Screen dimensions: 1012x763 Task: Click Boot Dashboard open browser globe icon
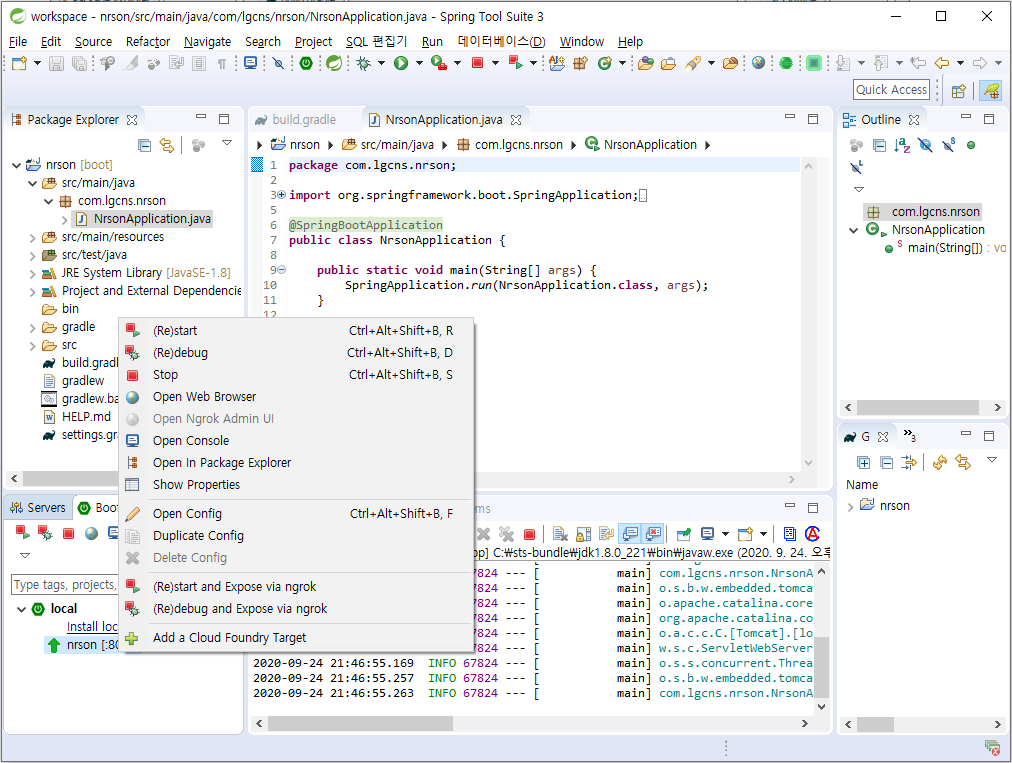tap(92, 533)
